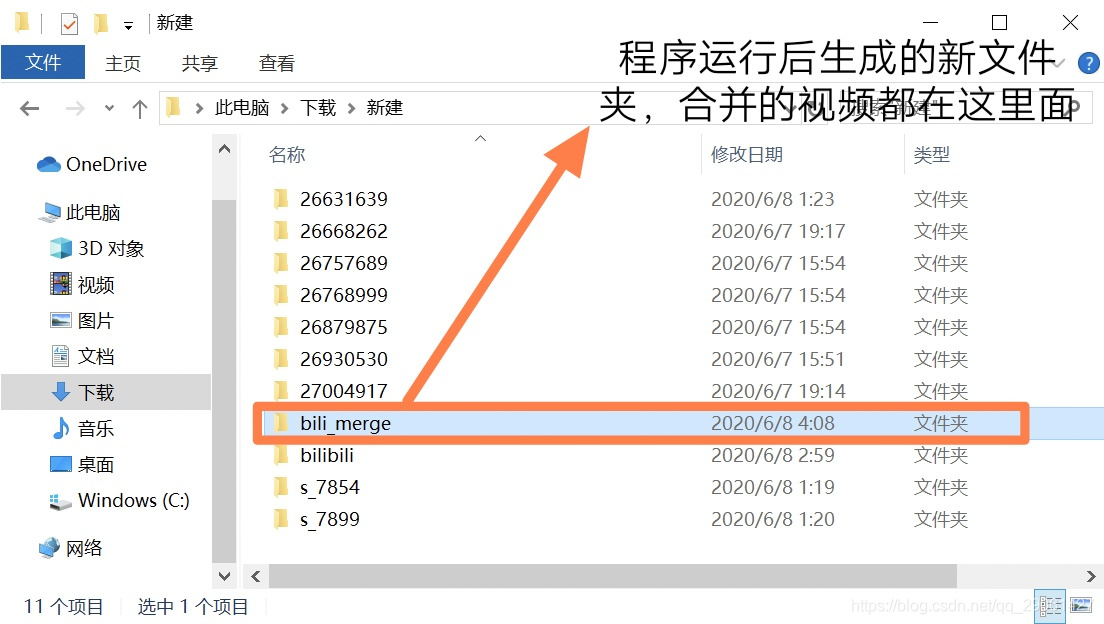Open the 文件 menu
1104x624 pixels.
point(44,62)
